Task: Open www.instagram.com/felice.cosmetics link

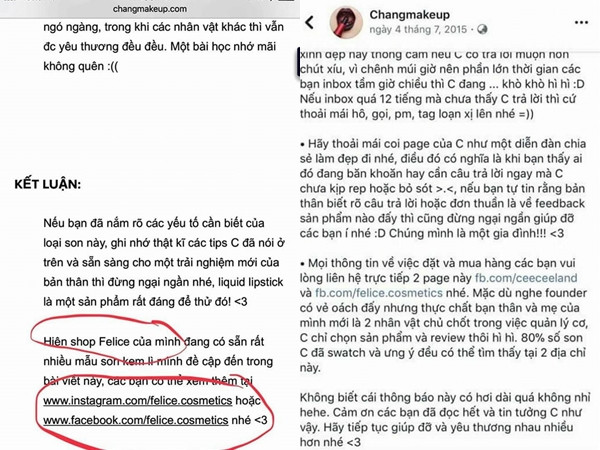Action: pos(138,401)
